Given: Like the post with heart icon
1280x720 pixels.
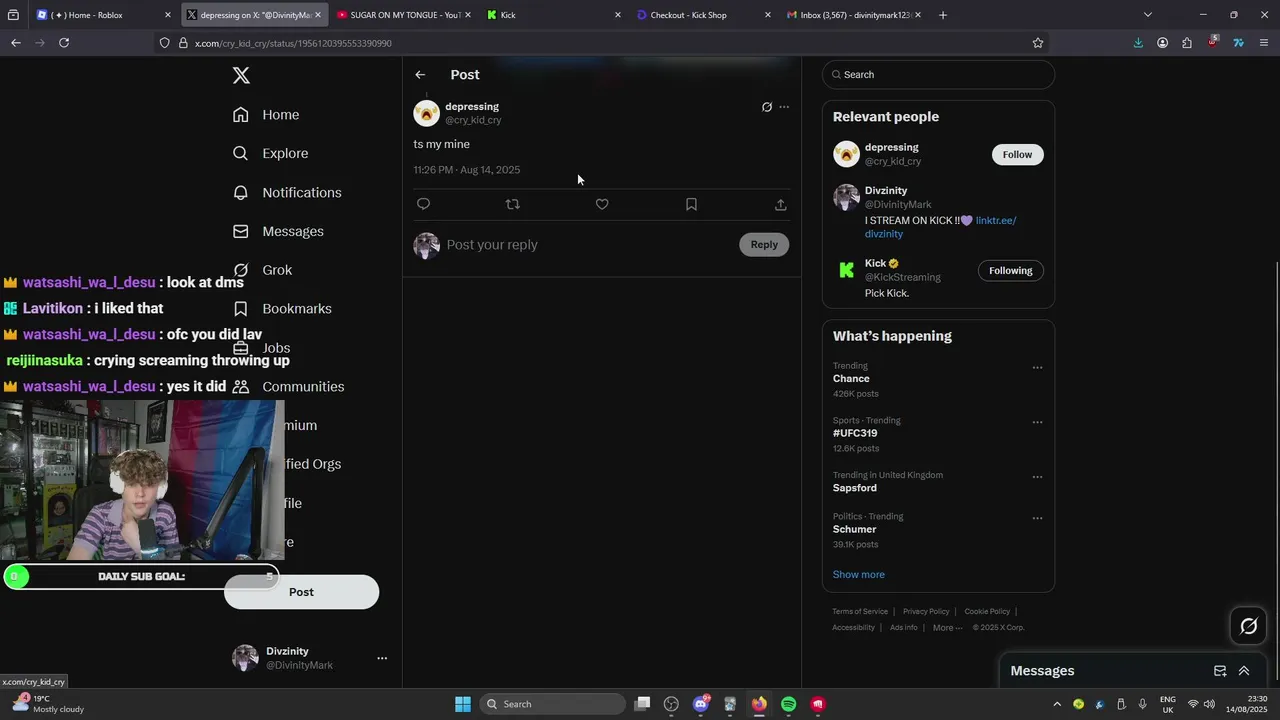Looking at the screenshot, I should pos(602,204).
